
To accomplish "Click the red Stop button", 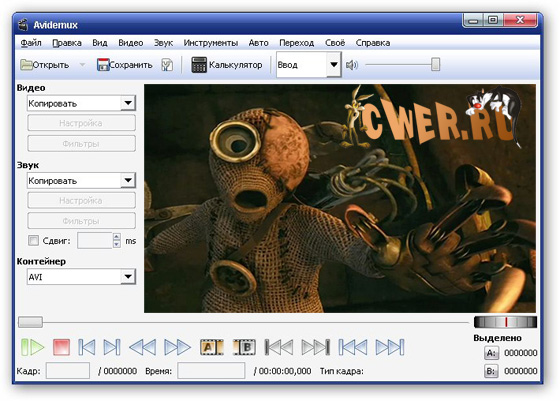I will (61, 347).
